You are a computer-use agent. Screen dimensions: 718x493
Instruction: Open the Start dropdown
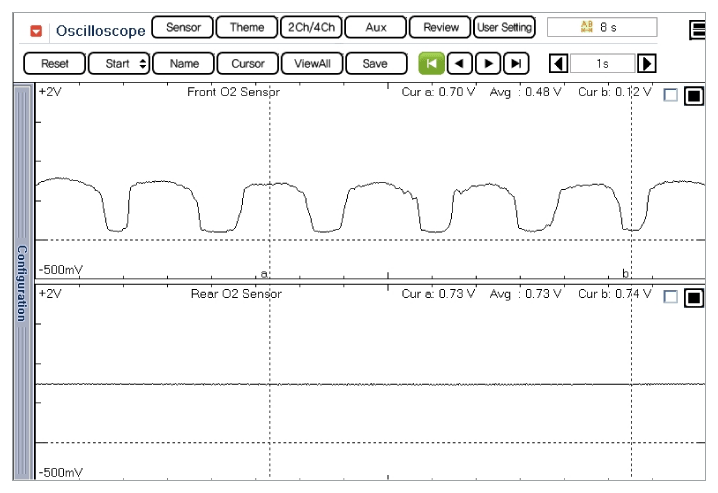(118, 63)
